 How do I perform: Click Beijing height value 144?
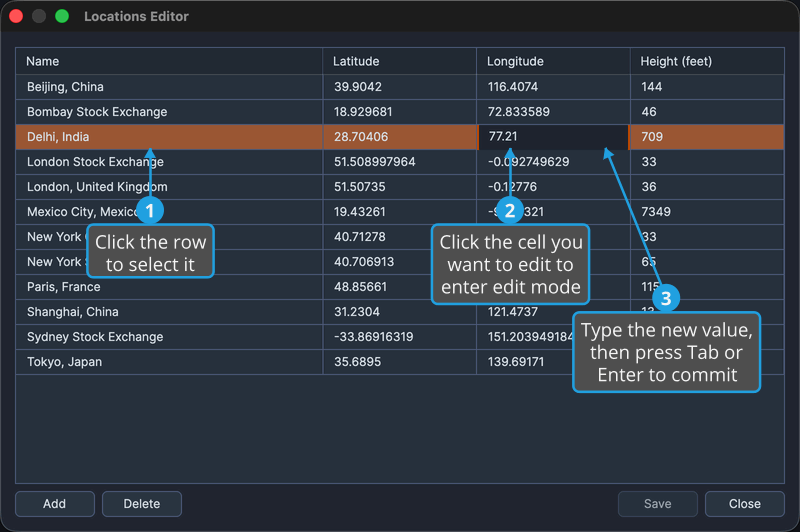click(x=707, y=87)
